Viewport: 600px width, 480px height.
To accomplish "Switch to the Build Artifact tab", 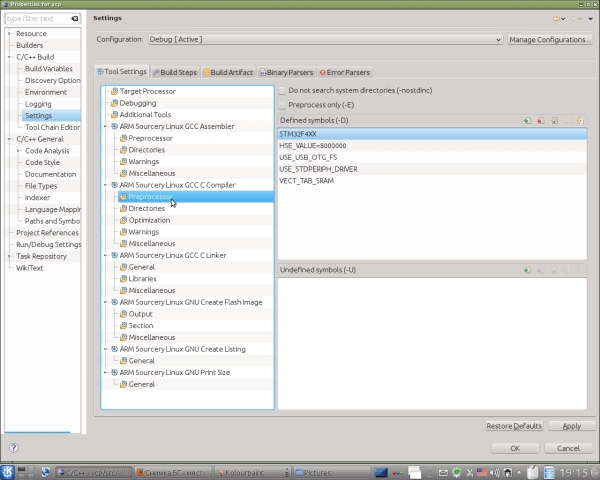I will click(228, 72).
